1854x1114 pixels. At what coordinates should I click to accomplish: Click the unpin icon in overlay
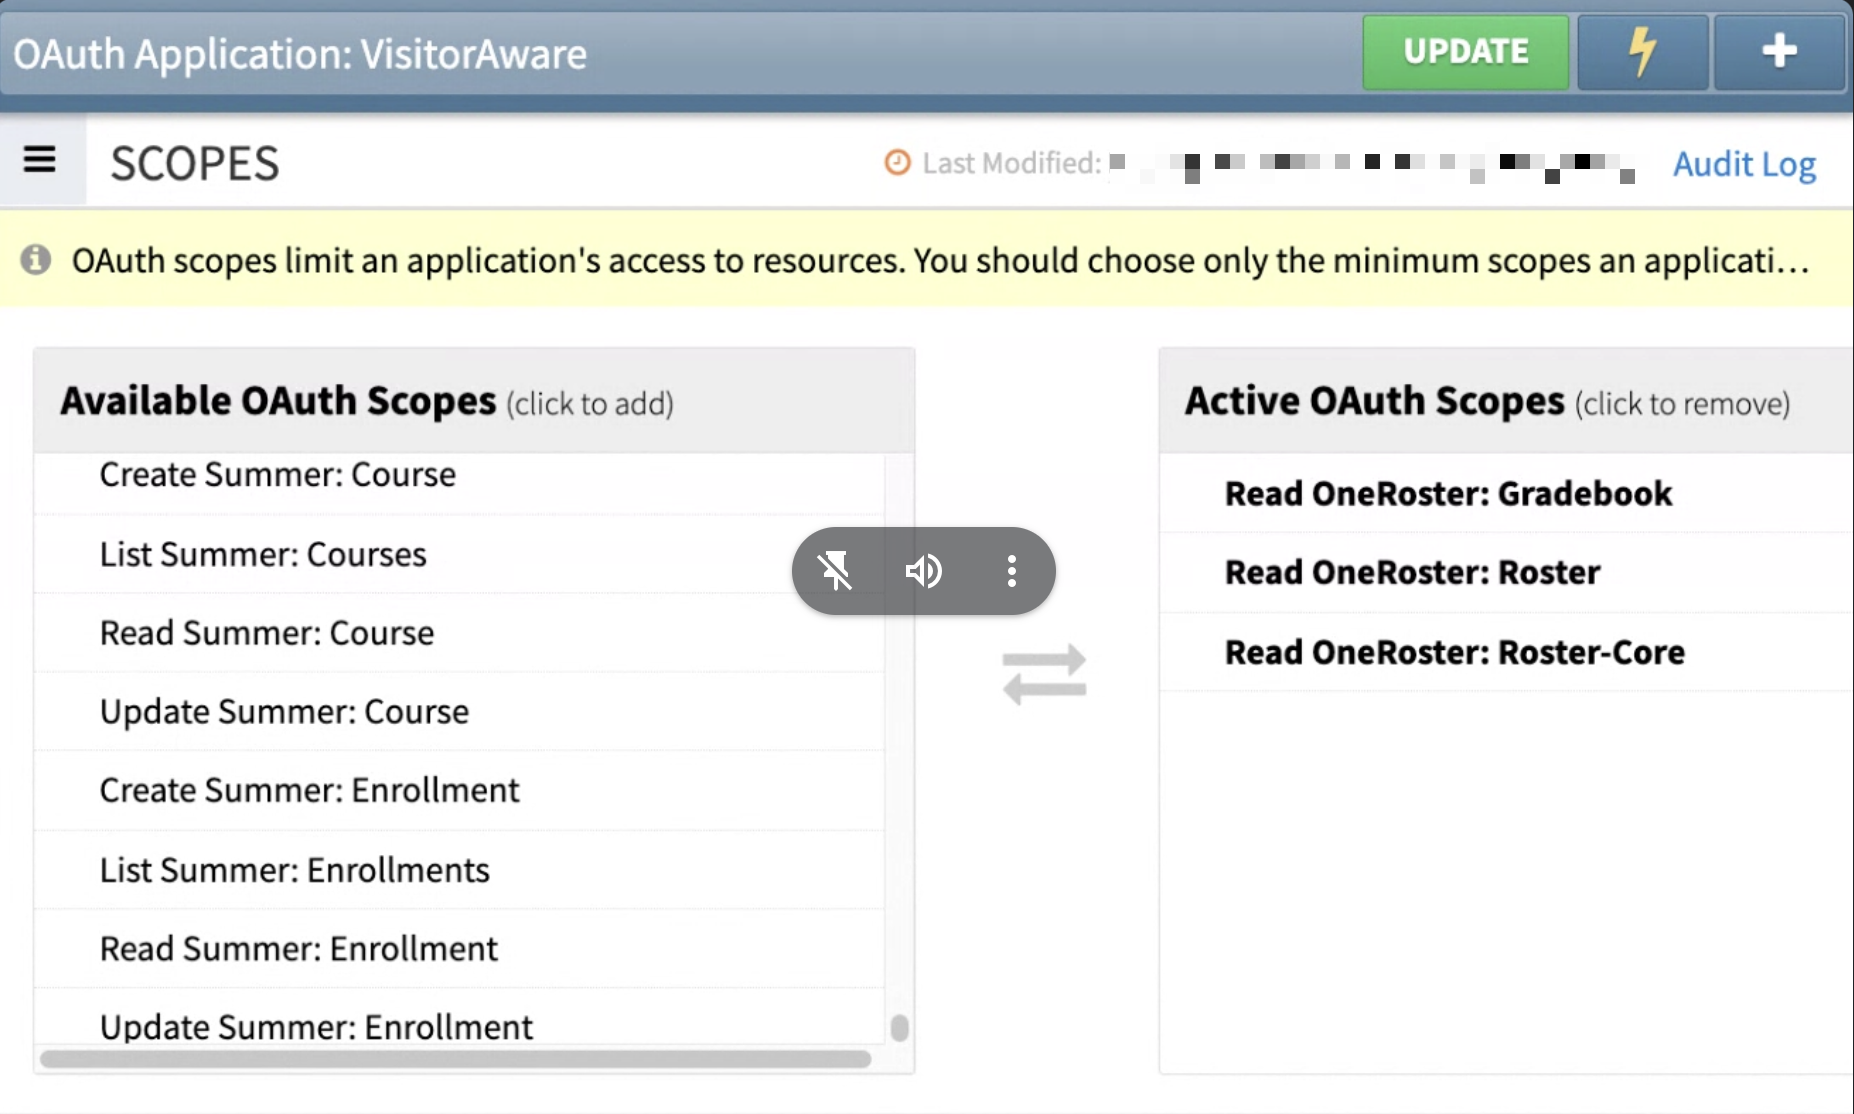(x=835, y=571)
